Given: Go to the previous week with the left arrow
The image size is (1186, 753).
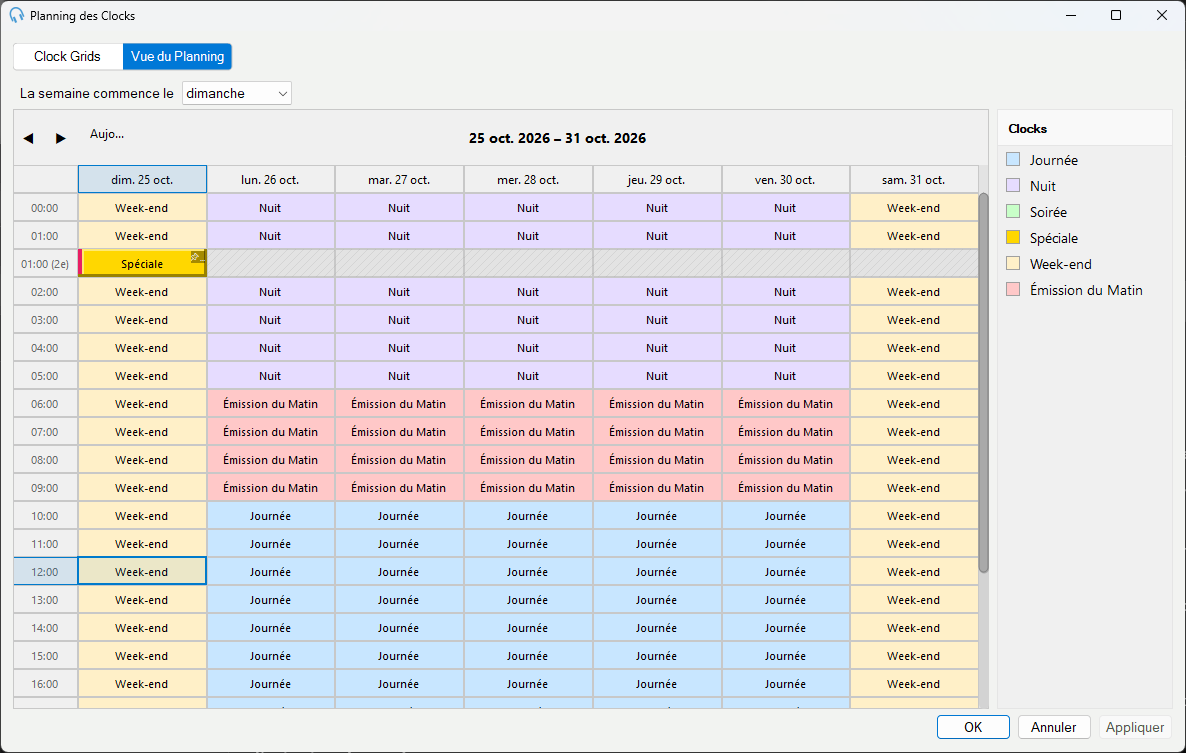Looking at the screenshot, I should 29,138.
